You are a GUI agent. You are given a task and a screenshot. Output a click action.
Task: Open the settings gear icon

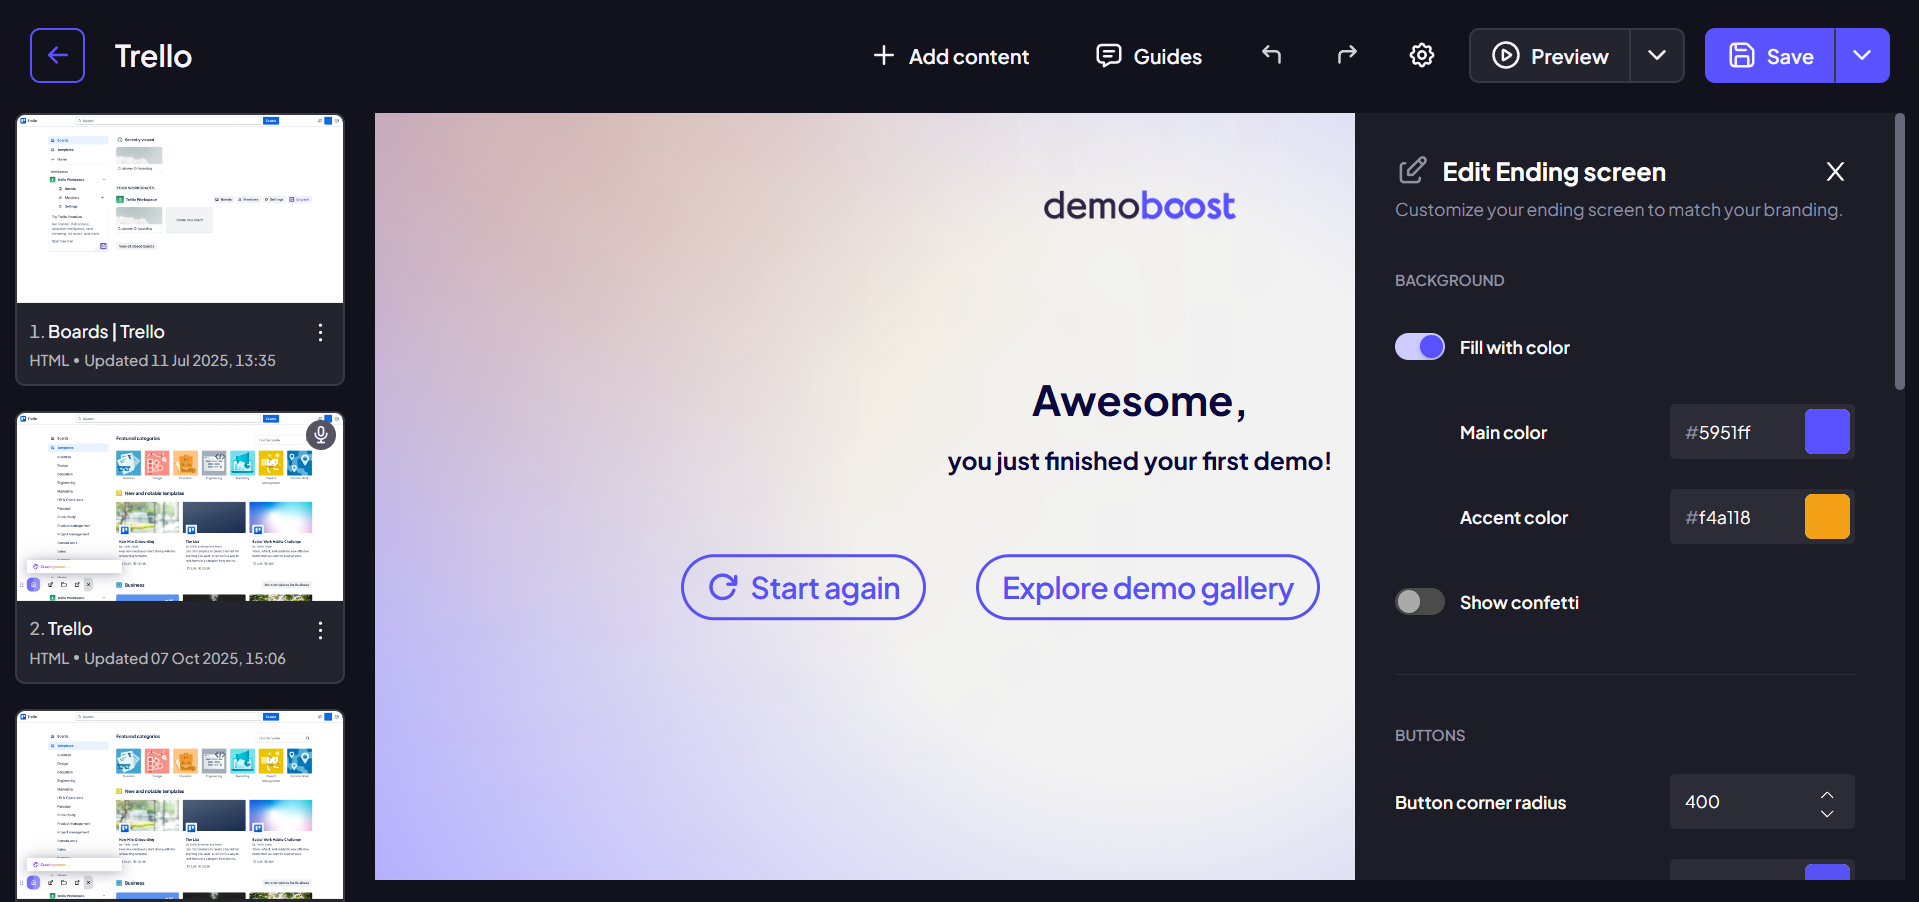pyautogui.click(x=1422, y=55)
